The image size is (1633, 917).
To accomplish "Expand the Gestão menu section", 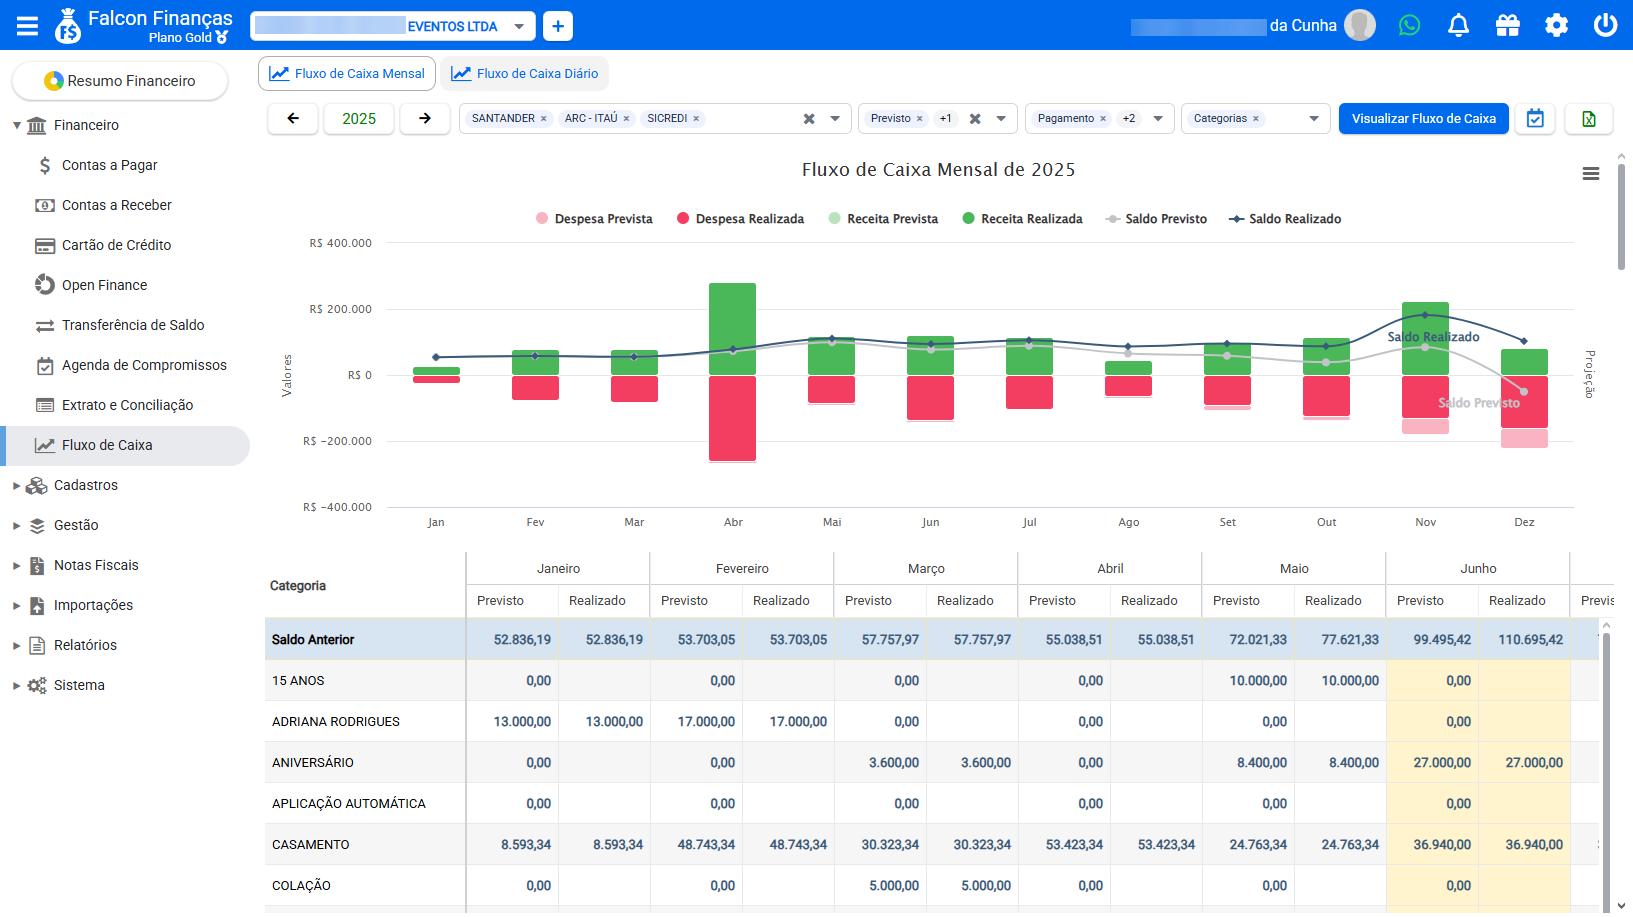I will point(17,525).
